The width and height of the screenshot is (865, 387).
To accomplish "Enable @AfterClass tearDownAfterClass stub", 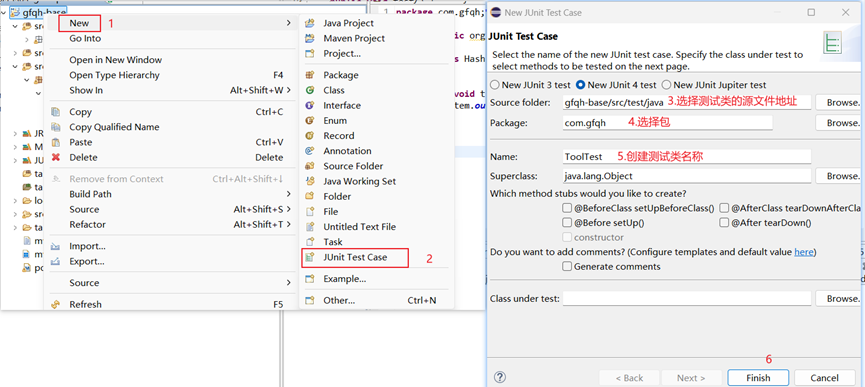I will (x=724, y=208).
